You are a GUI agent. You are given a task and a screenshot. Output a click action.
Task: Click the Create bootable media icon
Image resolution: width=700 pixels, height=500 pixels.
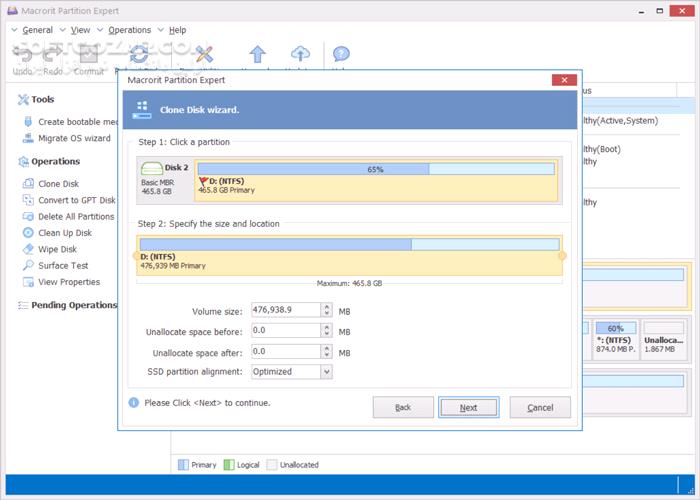(x=28, y=121)
